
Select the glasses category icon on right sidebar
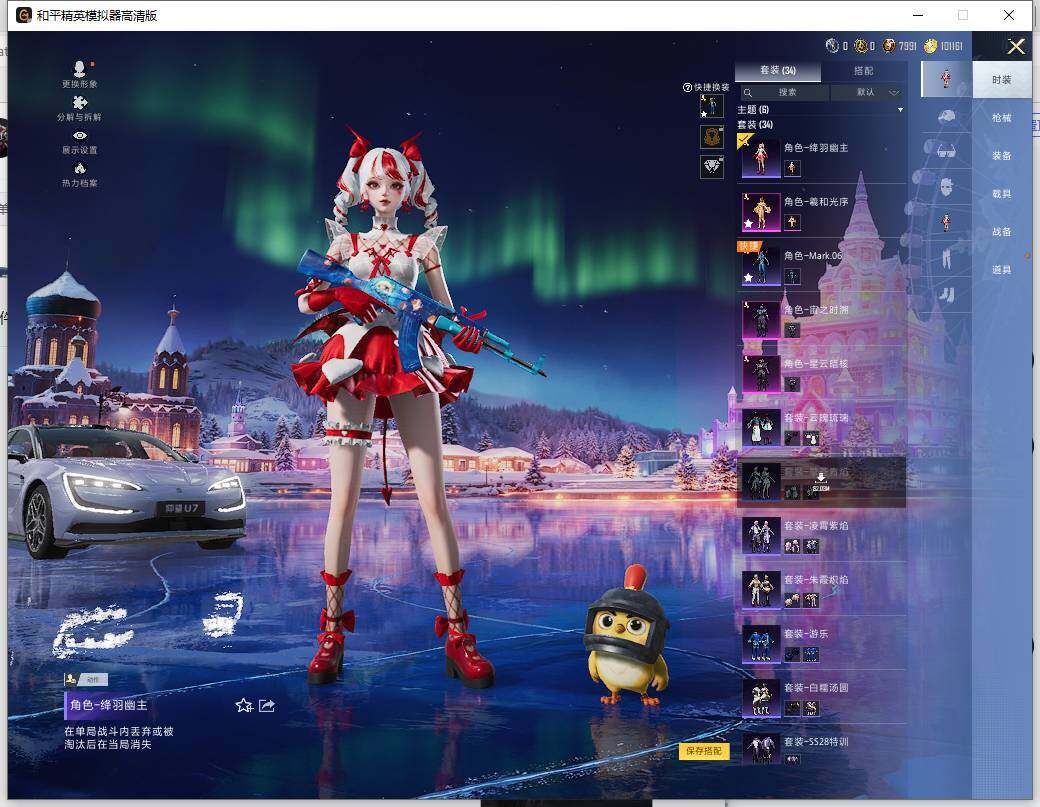tap(944, 152)
